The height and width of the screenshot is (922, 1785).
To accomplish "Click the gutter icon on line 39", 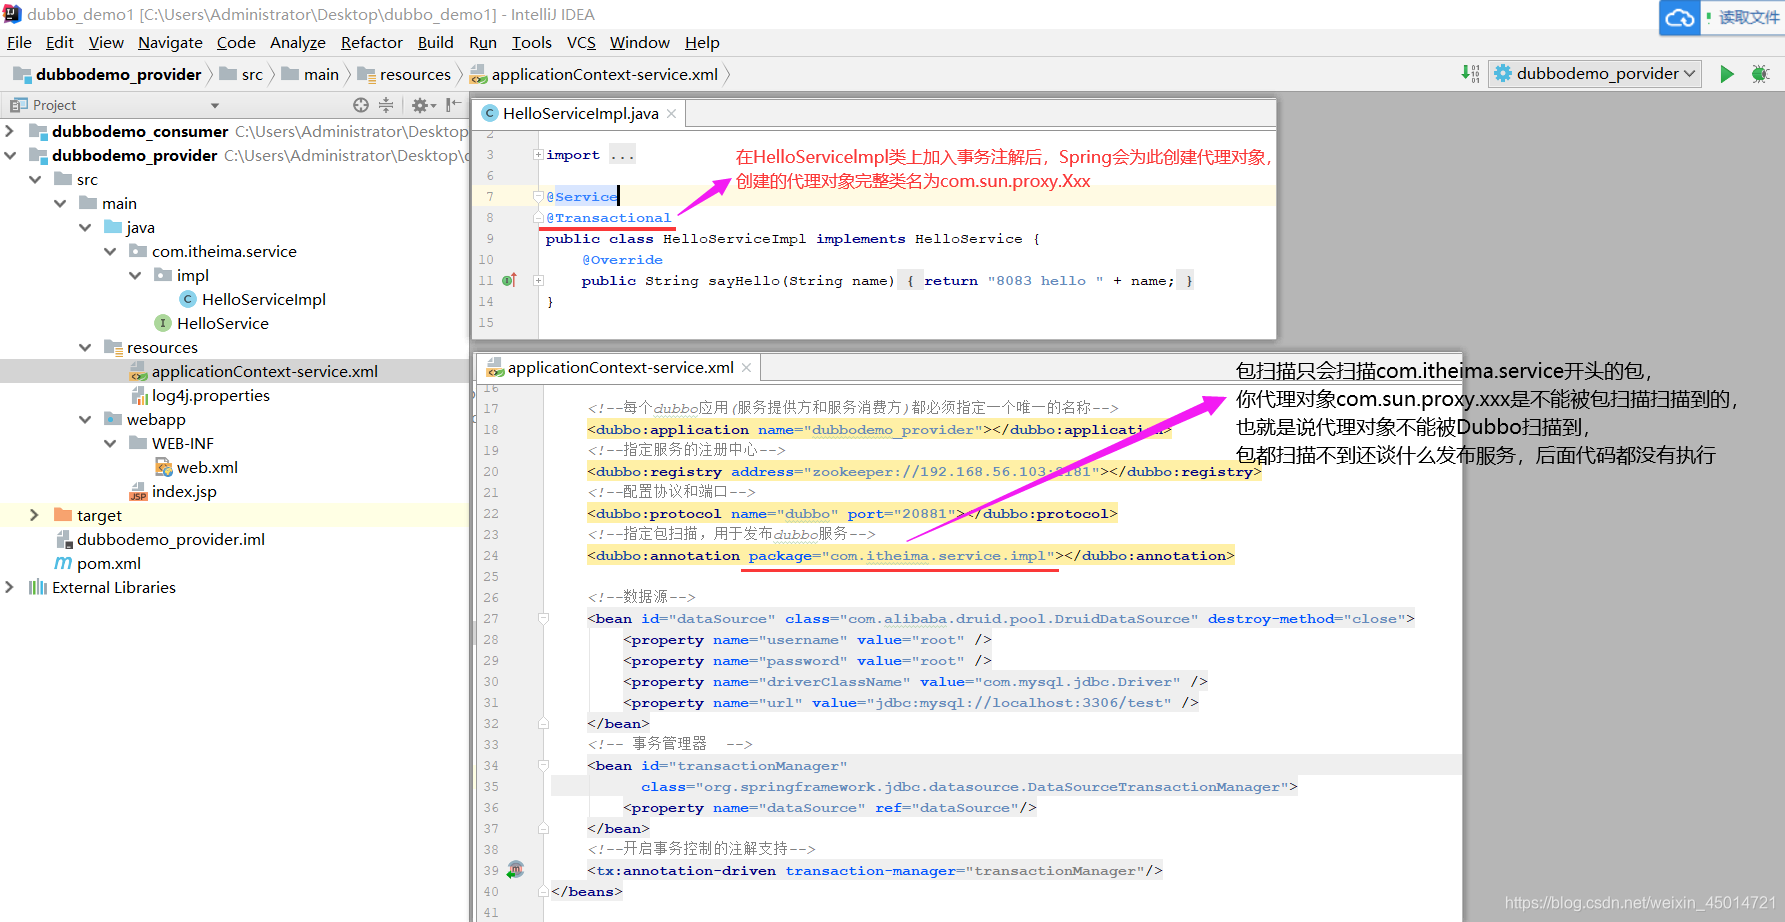I will pos(515,870).
